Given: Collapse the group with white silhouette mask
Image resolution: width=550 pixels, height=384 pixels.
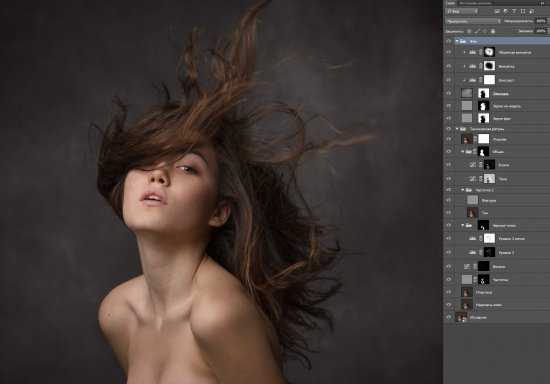Looking at the screenshot, I should (463, 151).
